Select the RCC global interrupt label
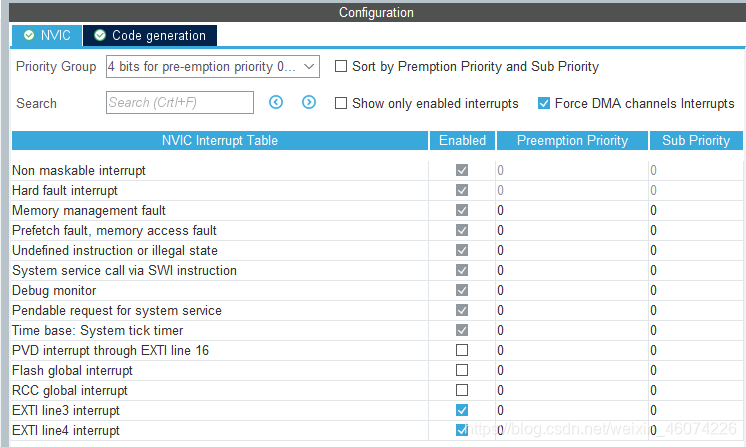 click(x=70, y=390)
